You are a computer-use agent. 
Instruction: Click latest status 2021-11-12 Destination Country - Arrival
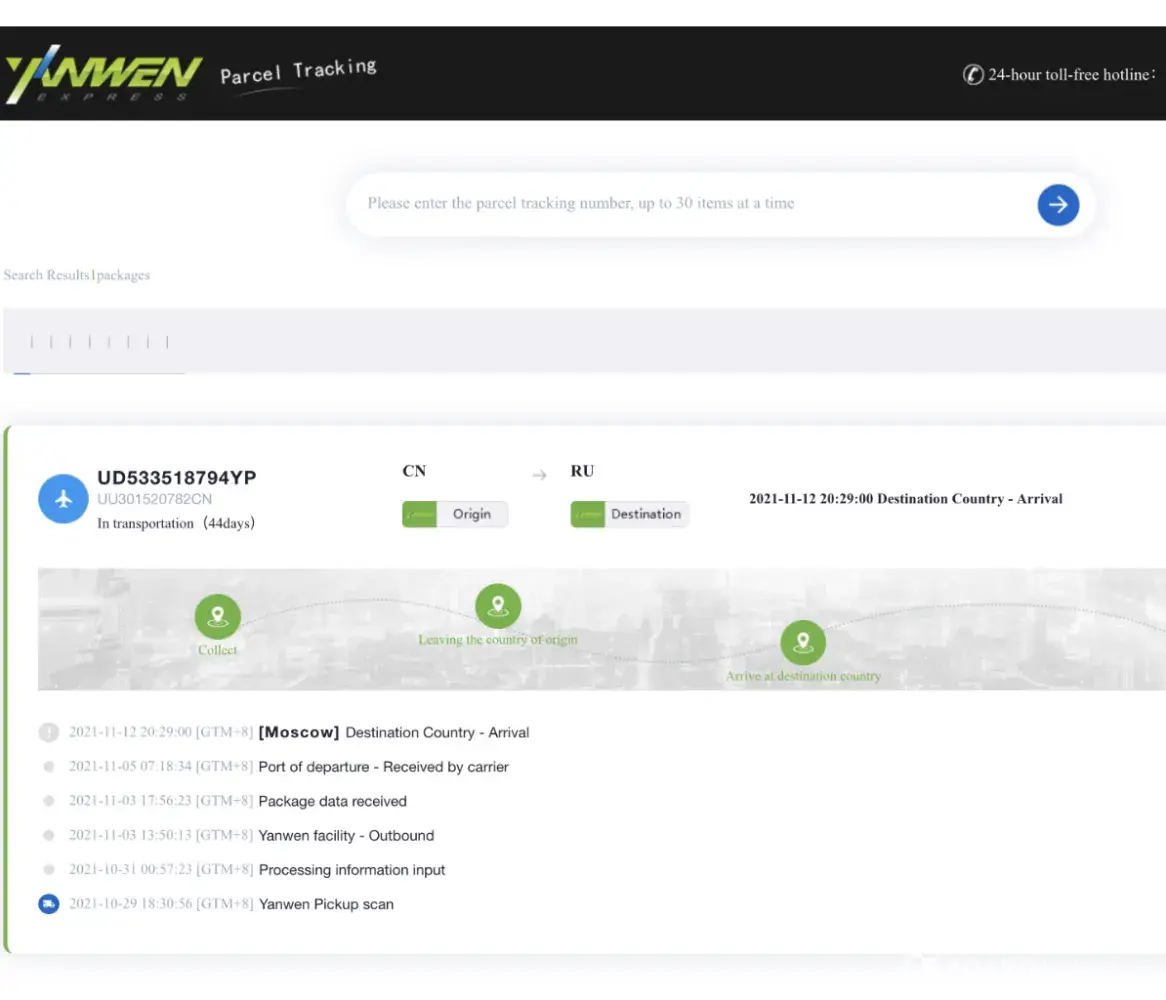[x=906, y=499]
